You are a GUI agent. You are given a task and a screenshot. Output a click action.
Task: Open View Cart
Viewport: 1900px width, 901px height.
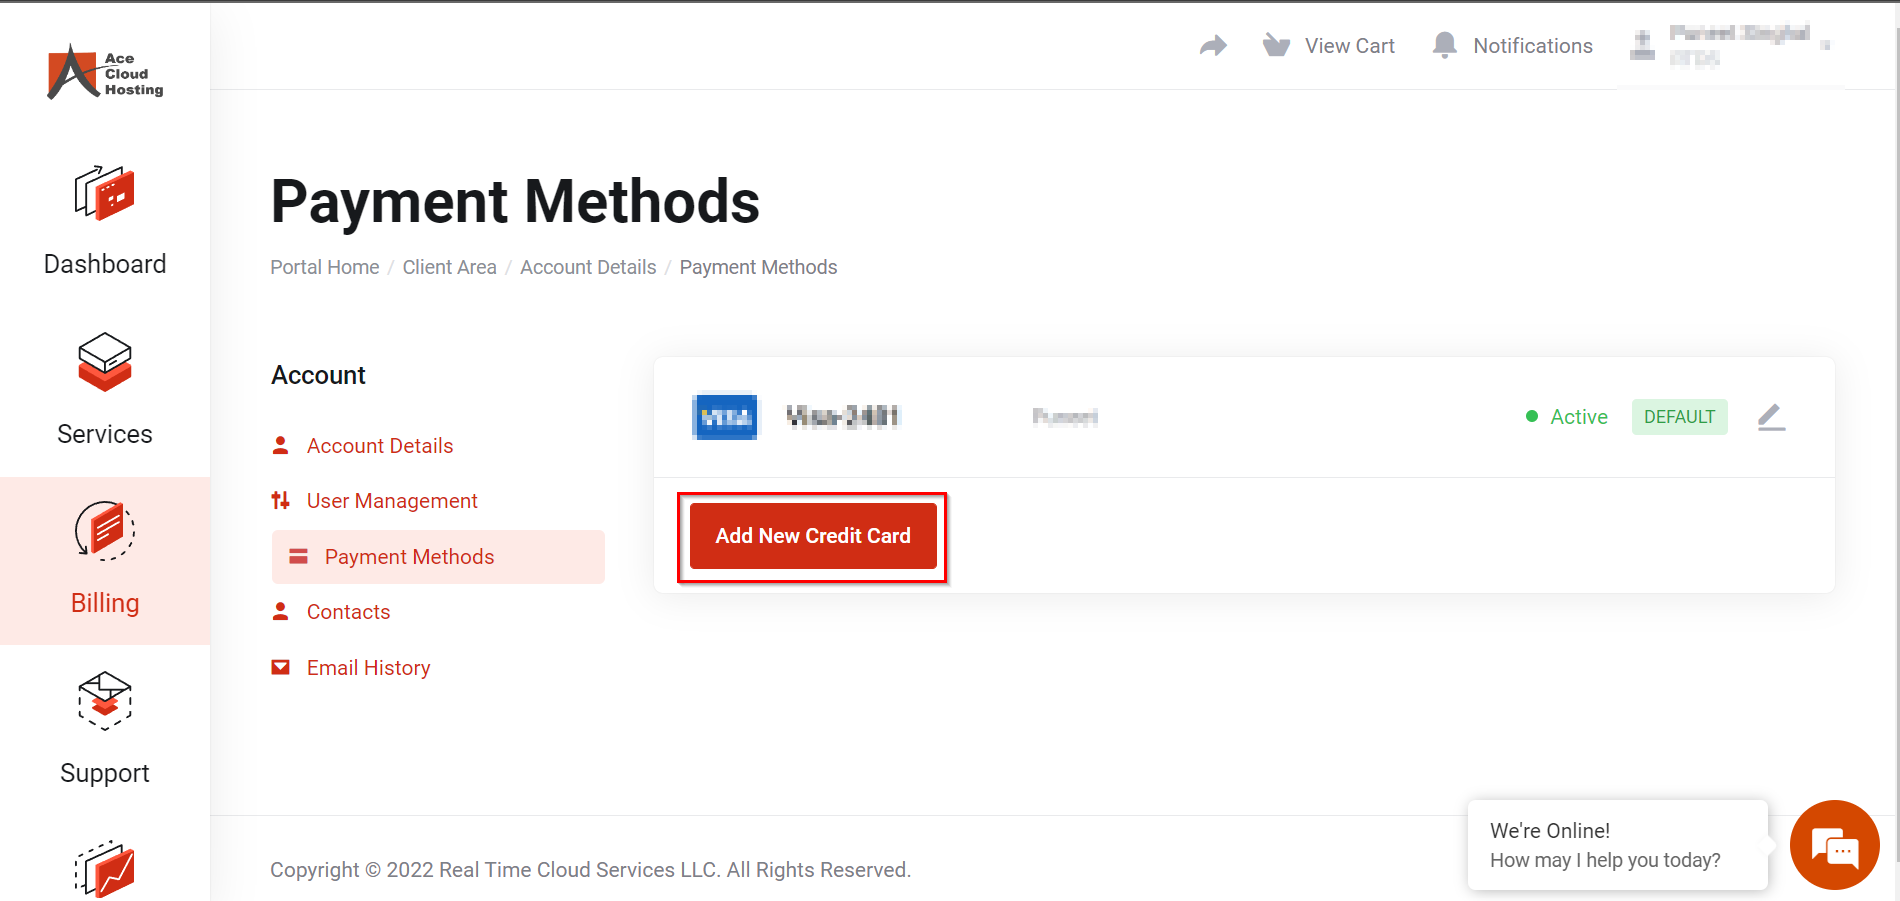tap(1329, 46)
